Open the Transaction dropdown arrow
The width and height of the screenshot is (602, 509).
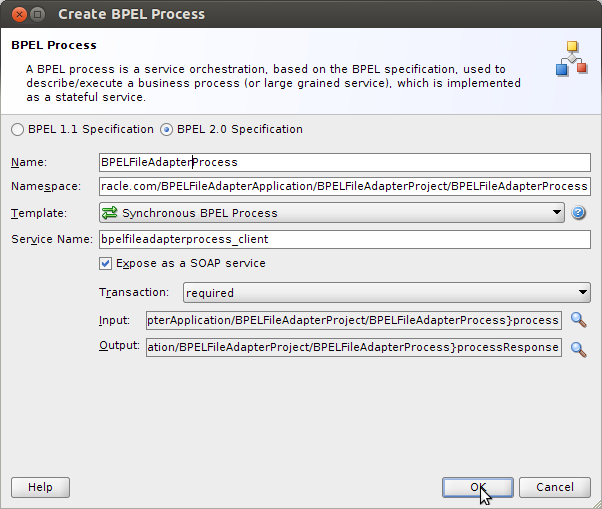582,293
